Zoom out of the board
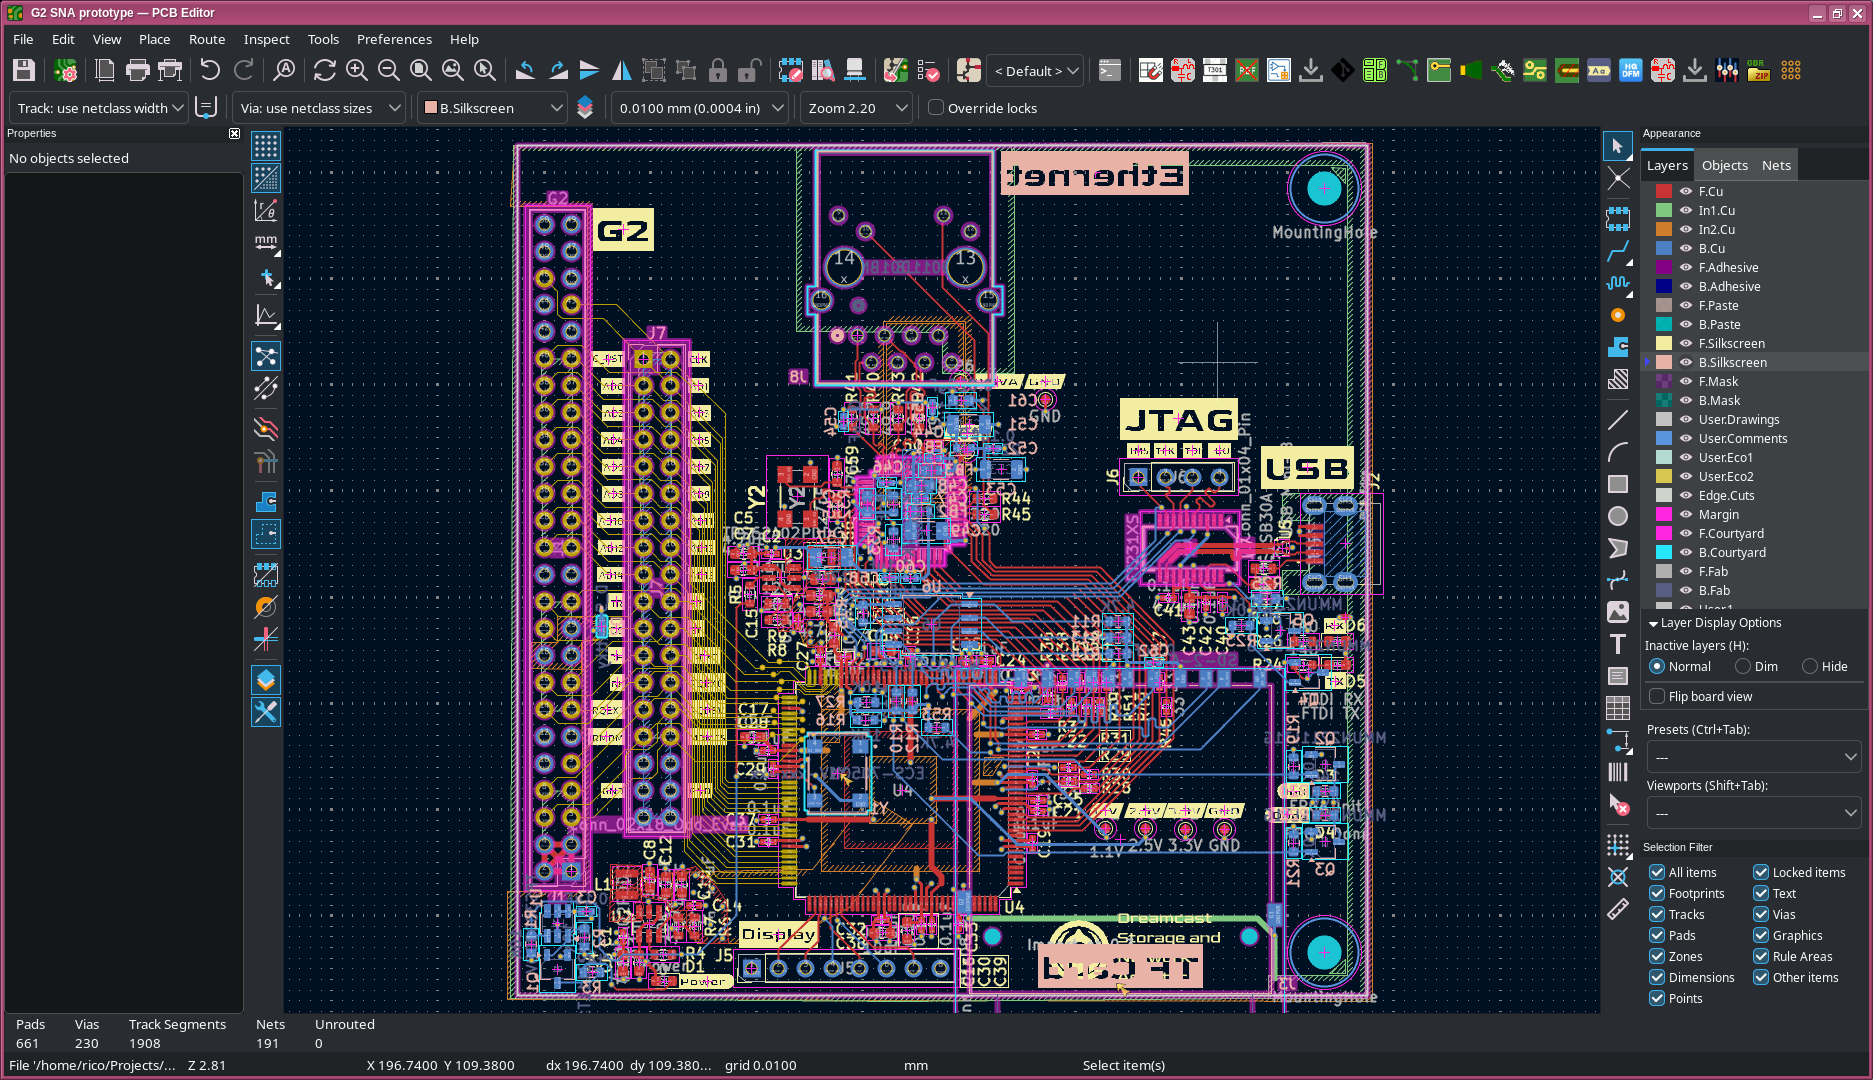Viewport: 1873px width, 1080px height. click(x=388, y=70)
